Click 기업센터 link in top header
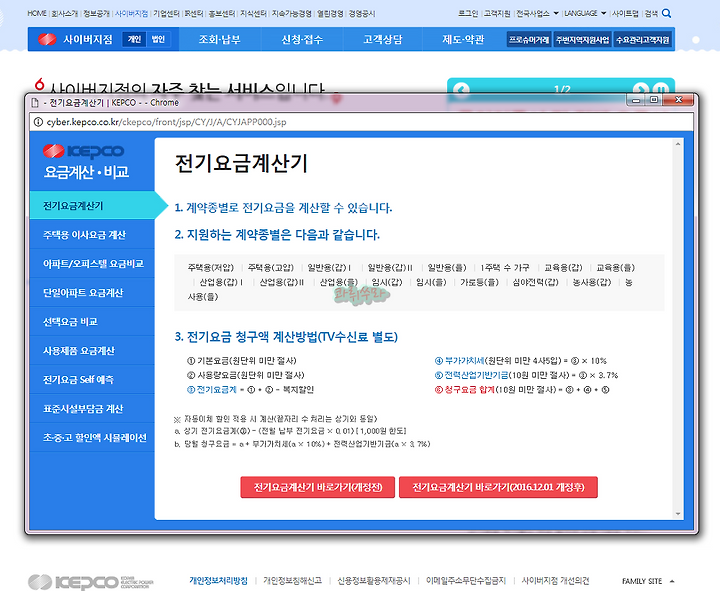Viewport: 720px width, 591px height. point(166,13)
